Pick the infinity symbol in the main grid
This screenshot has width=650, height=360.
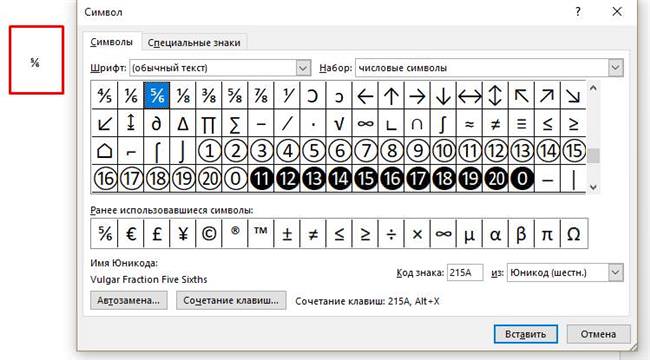(x=365, y=123)
